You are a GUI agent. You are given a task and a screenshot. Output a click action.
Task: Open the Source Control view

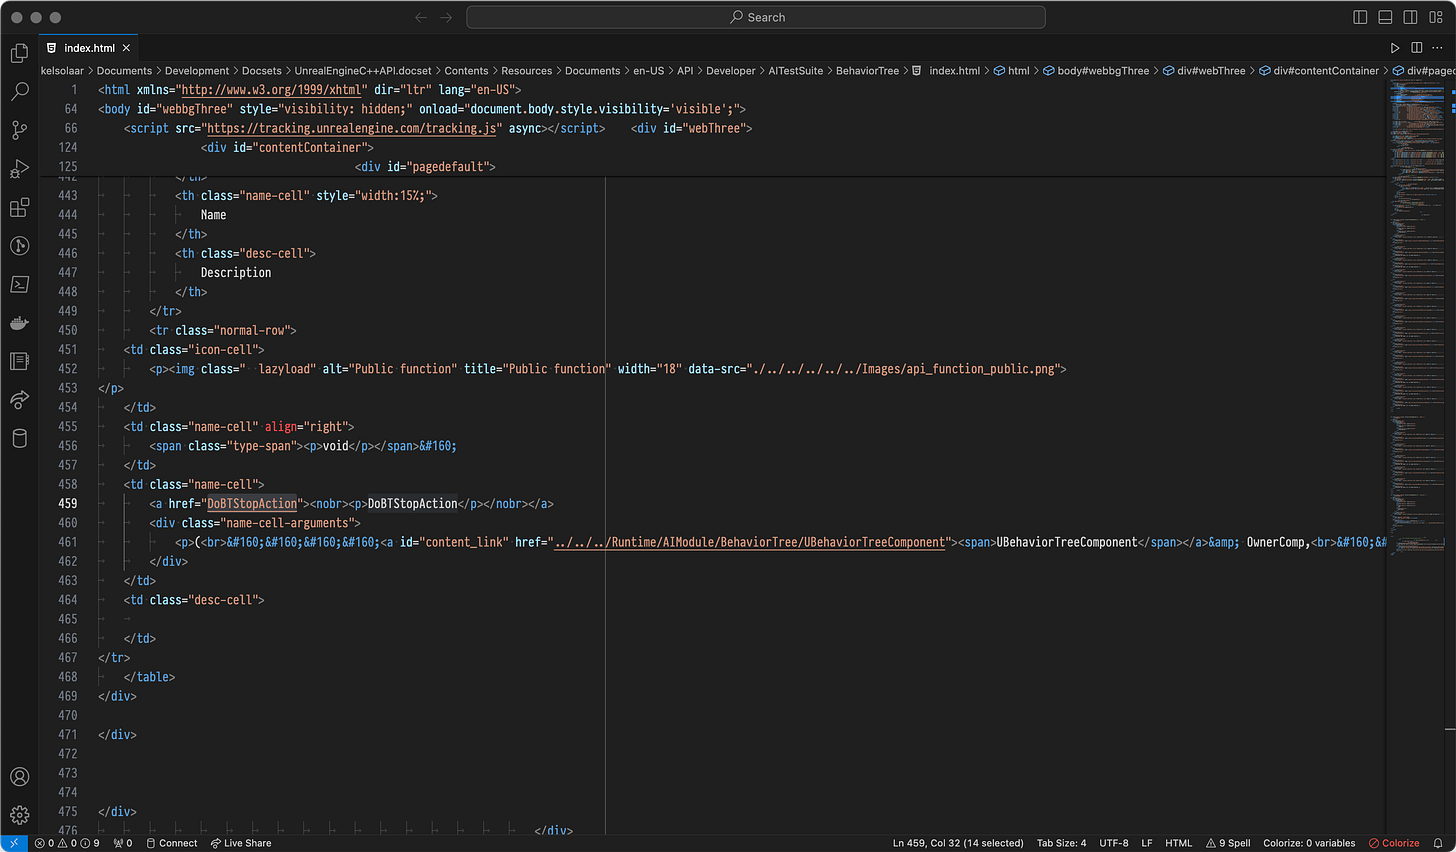click(19, 130)
